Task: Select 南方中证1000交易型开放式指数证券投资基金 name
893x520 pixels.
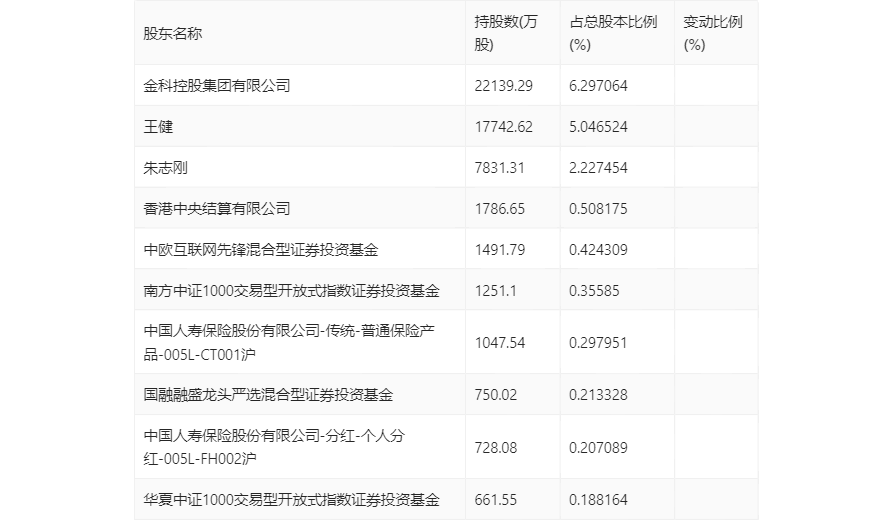Action: [x=291, y=290]
